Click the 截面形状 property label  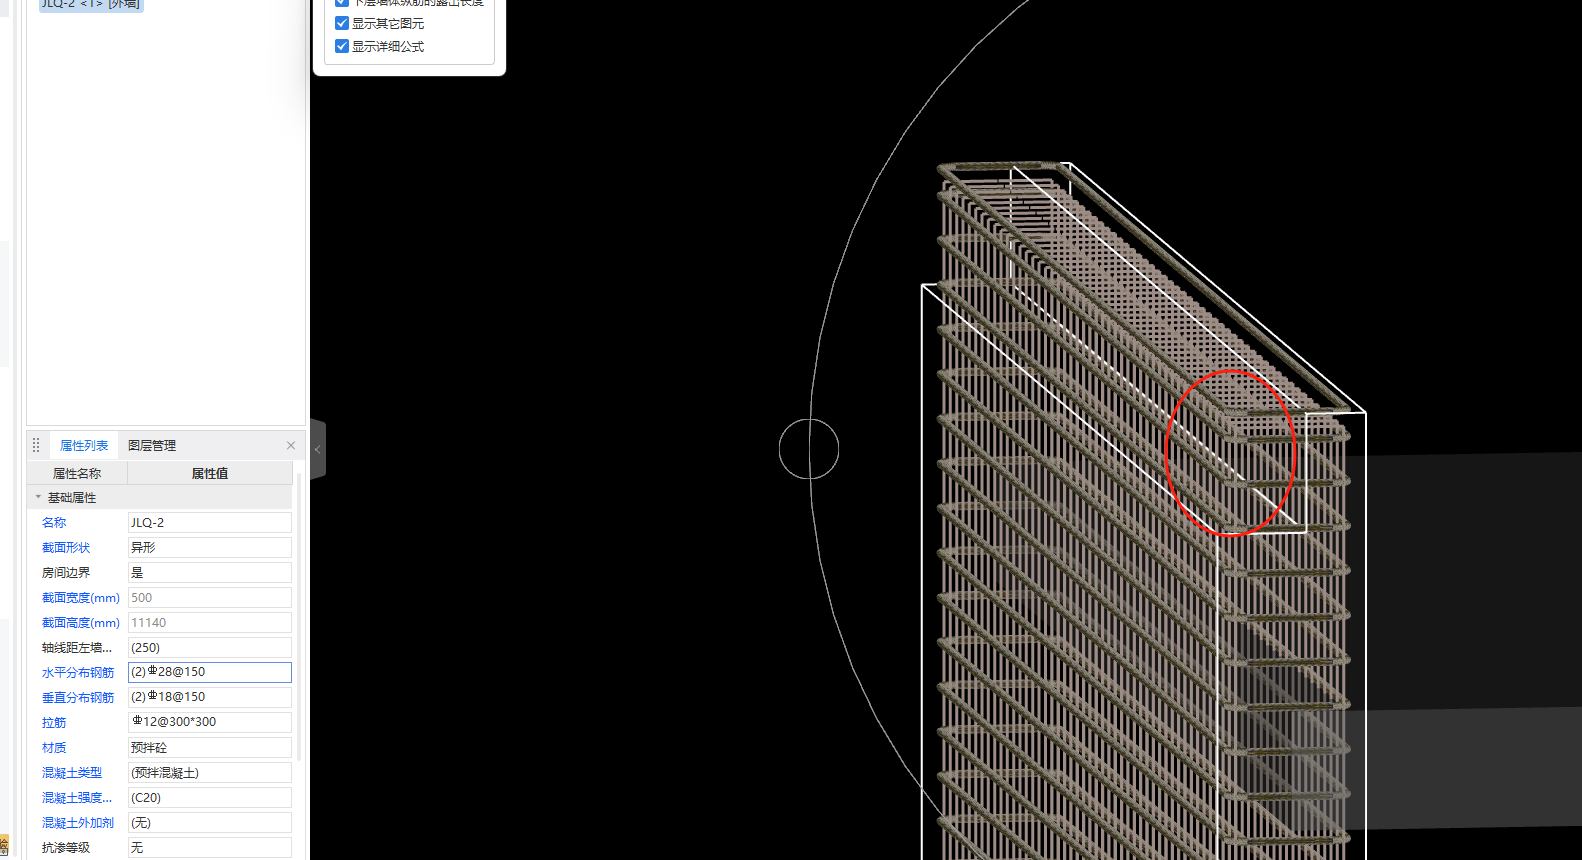(x=66, y=547)
